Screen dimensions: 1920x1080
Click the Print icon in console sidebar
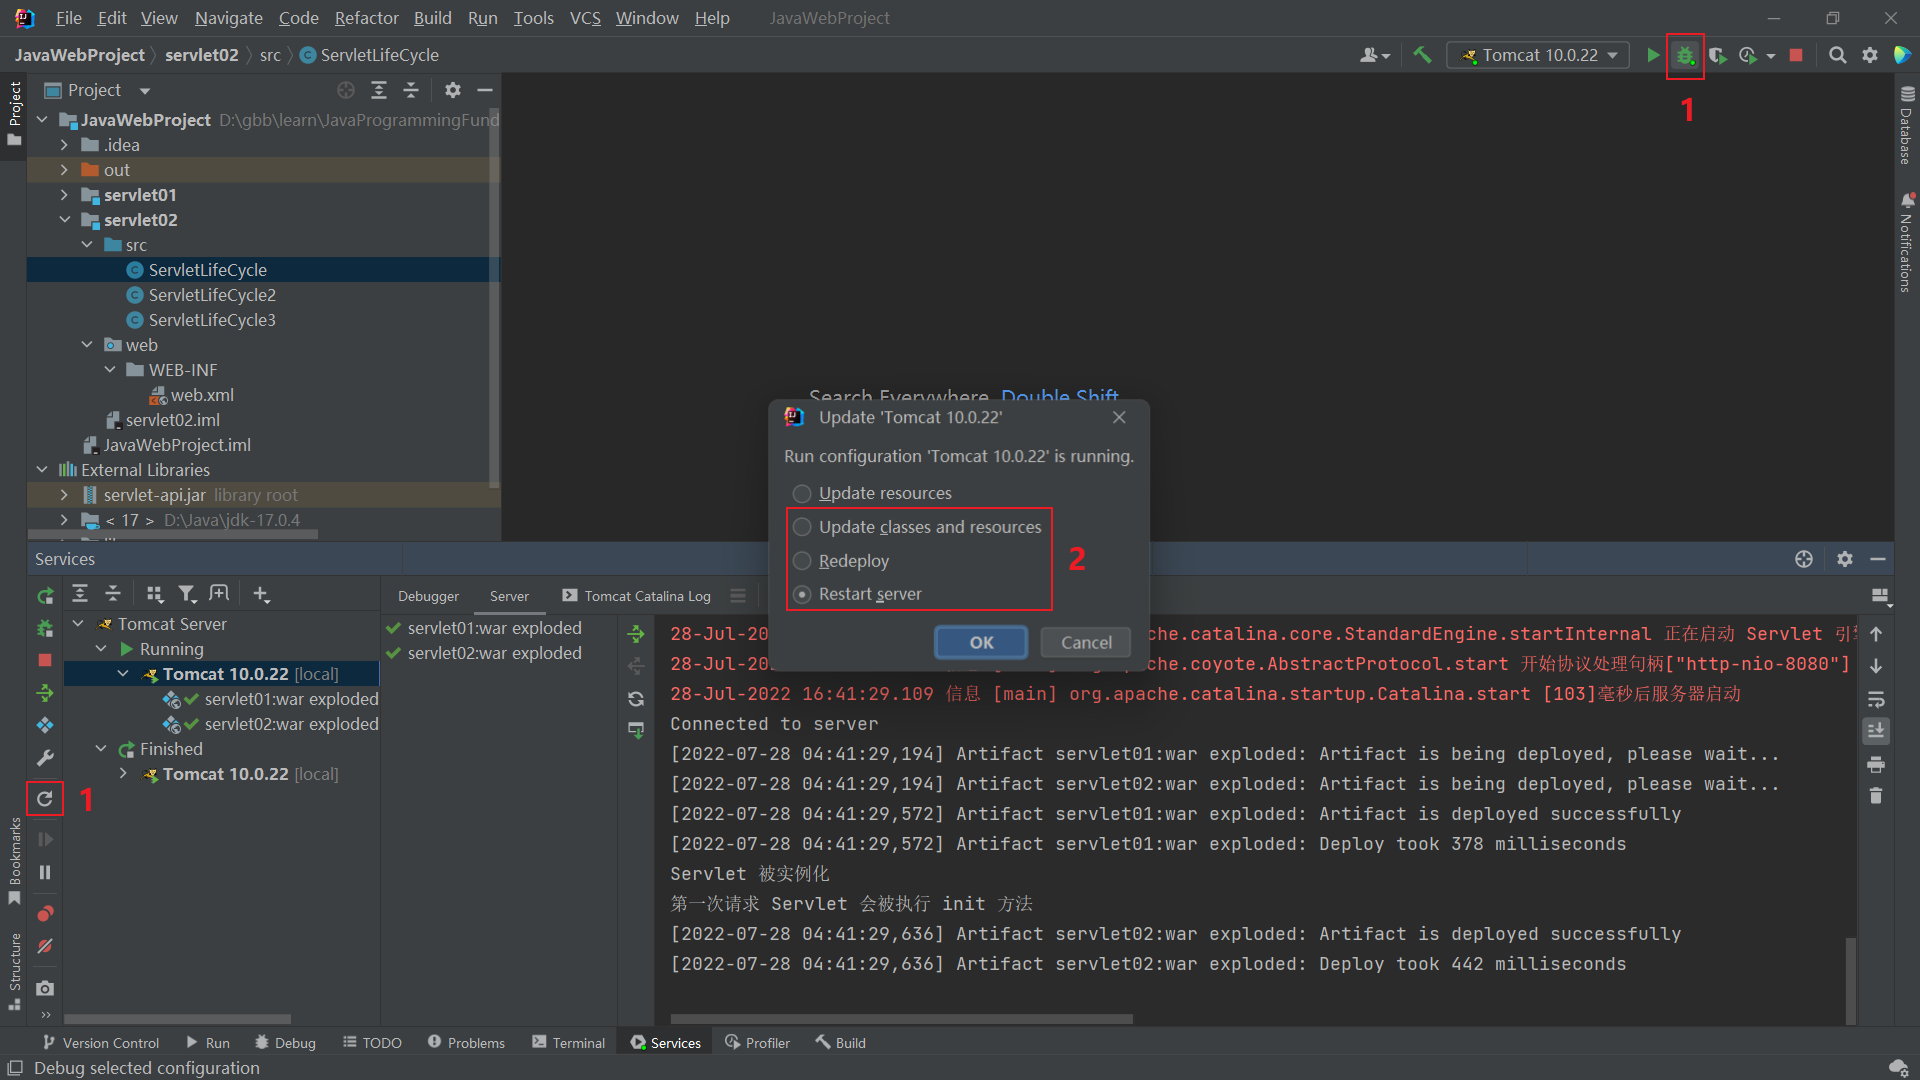1876,764
